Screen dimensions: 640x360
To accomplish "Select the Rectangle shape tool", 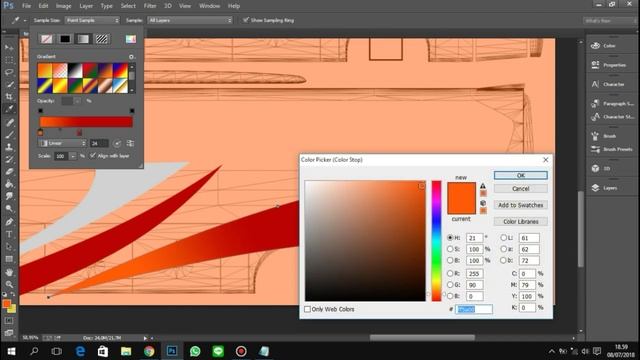I will point(9,259).
